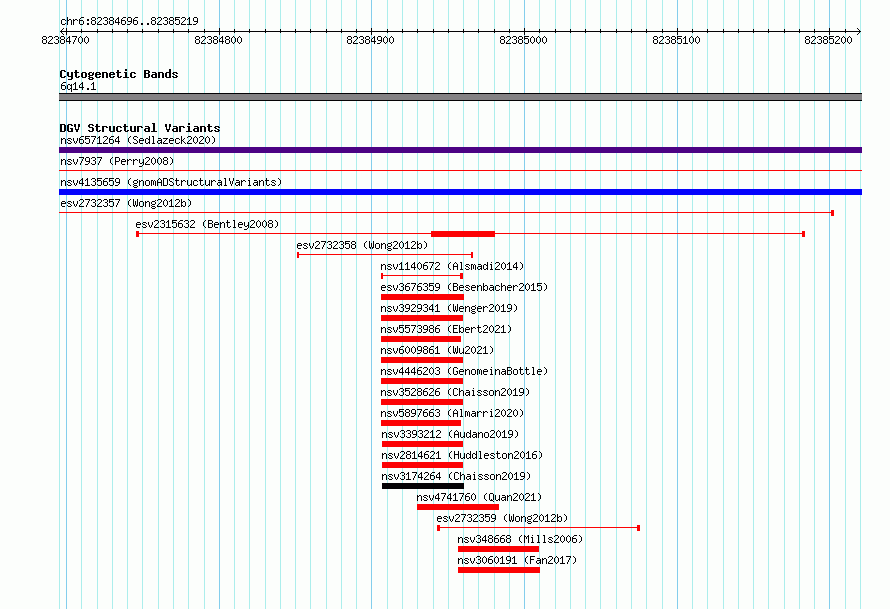Click the red bar under nsv2814621 (Huddleston2016)

[422, 465]
